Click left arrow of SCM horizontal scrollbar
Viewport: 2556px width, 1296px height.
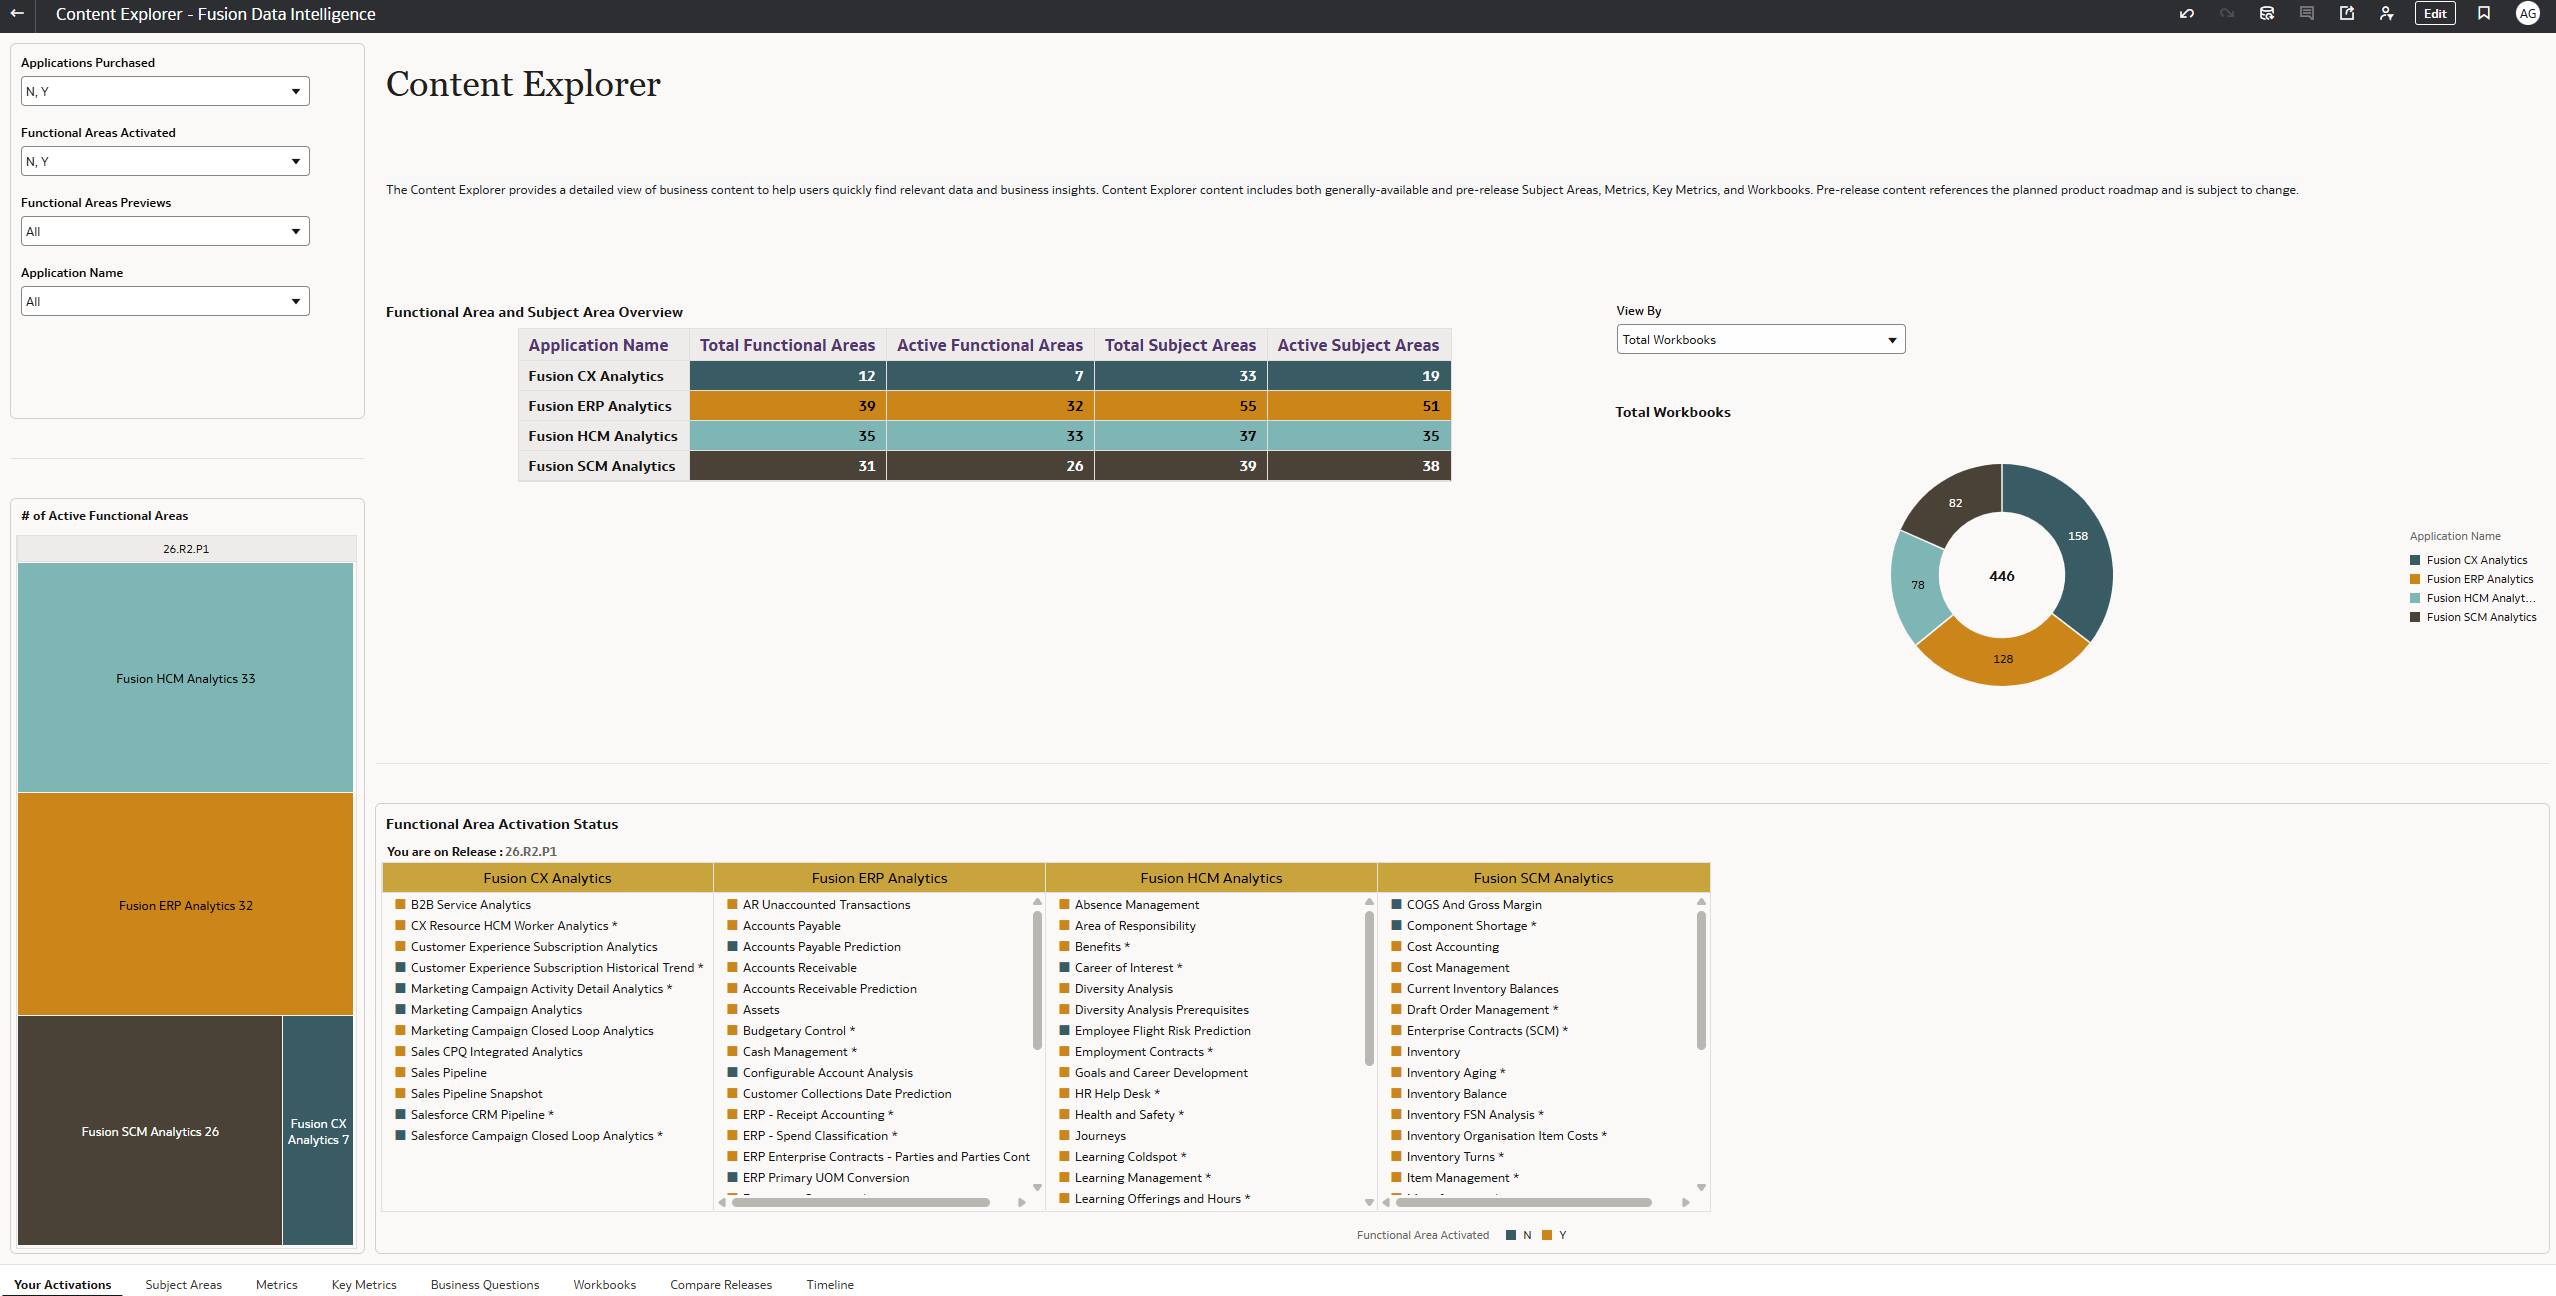click(1386, 1202)
